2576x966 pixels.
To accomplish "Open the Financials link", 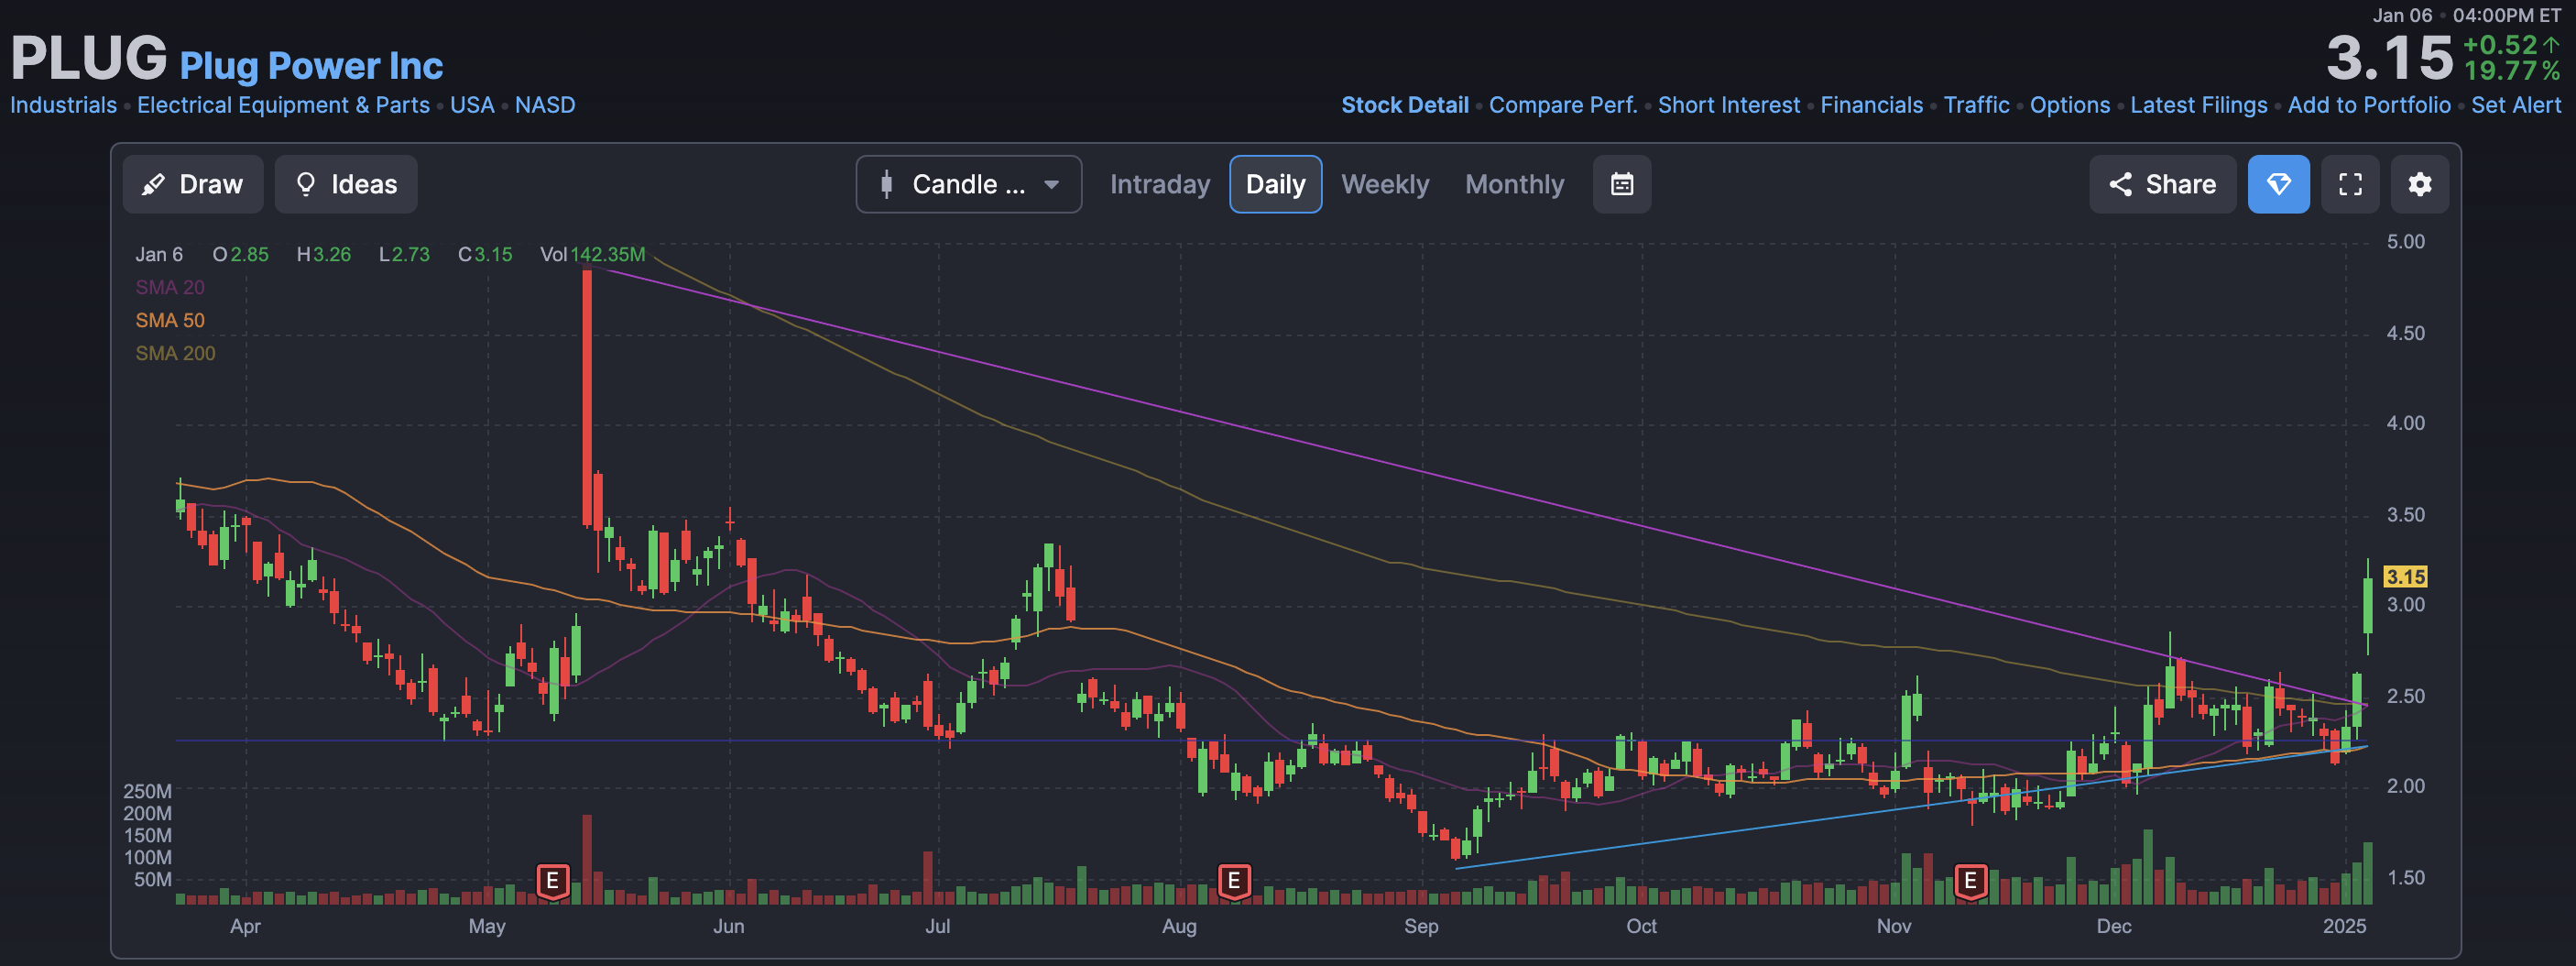I will [1871, 105].
